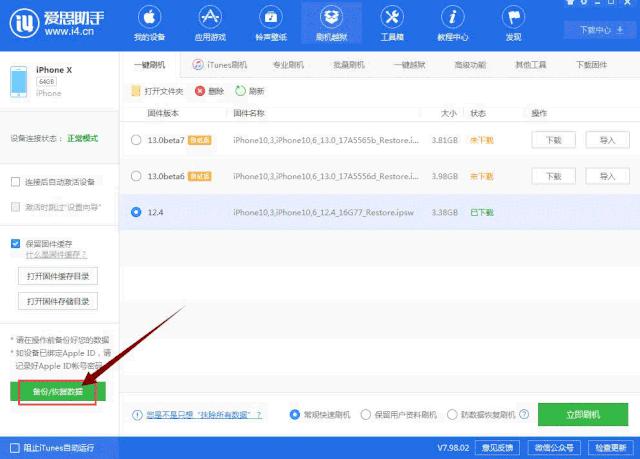
Task: Click 大小 column header
Action: tap(449, 113)
